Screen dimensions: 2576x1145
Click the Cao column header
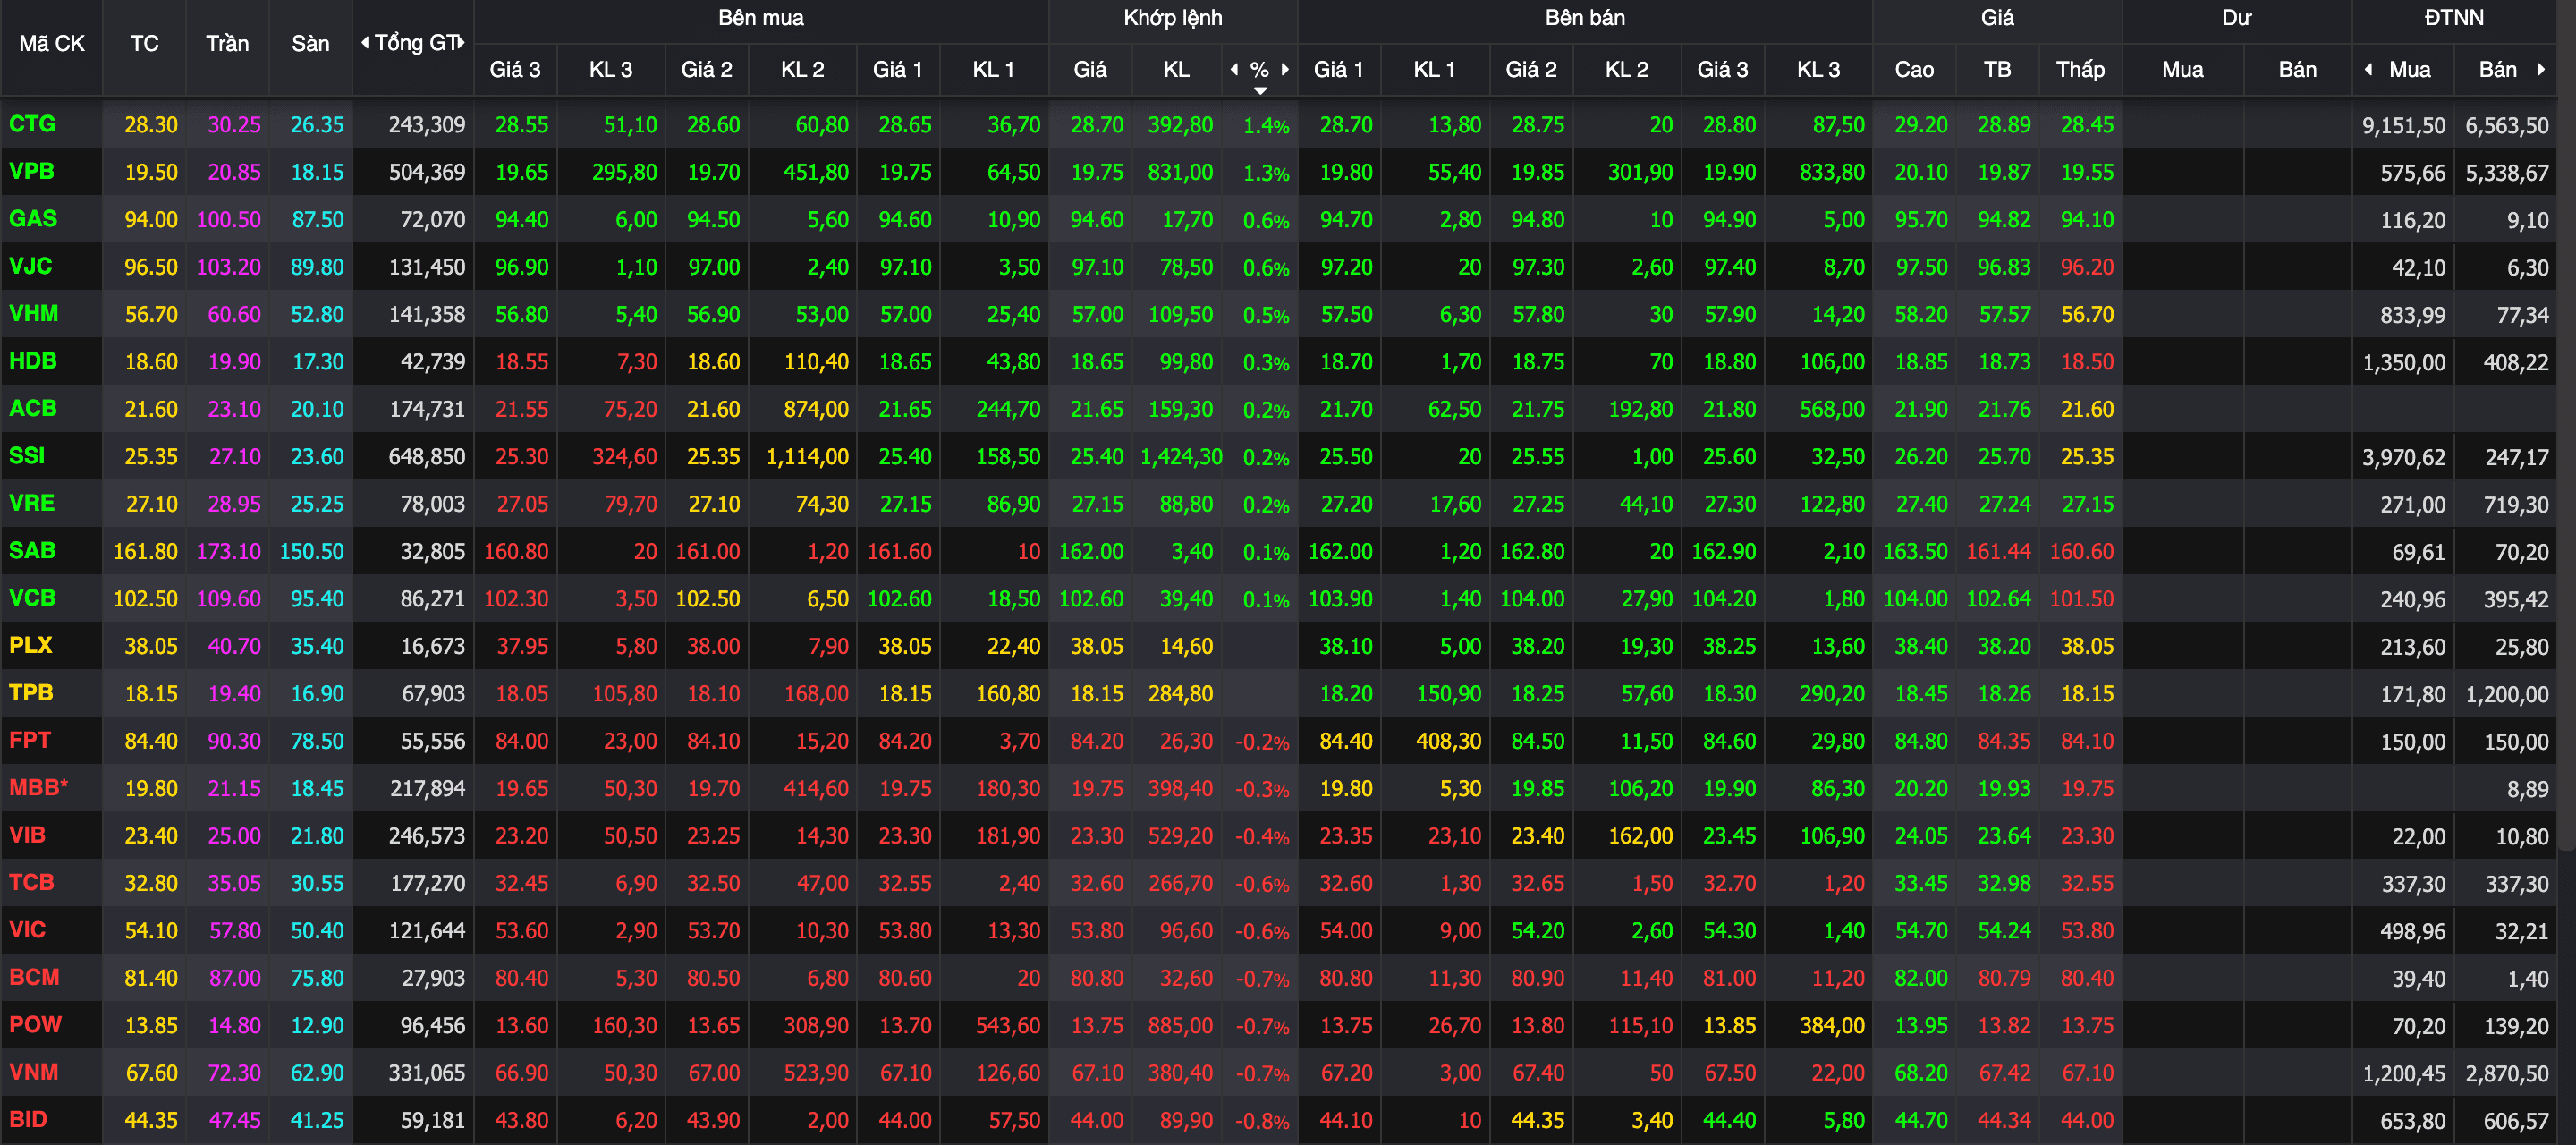pos(1914,70)
